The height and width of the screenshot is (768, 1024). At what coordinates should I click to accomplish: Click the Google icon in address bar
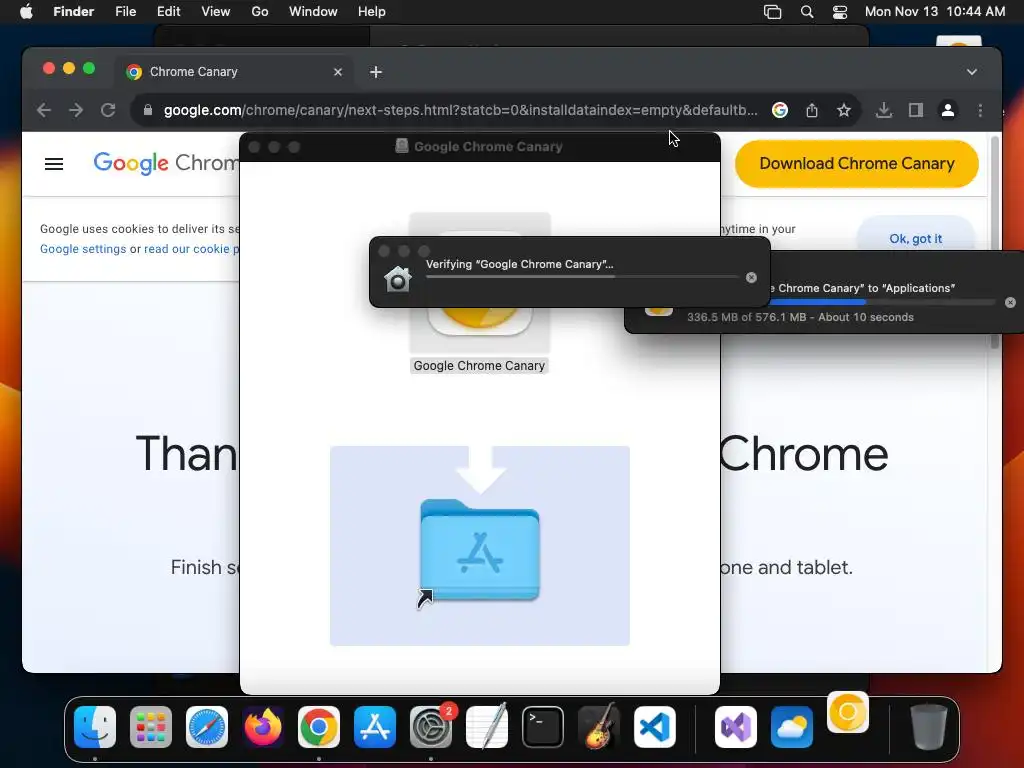(780, 110)
